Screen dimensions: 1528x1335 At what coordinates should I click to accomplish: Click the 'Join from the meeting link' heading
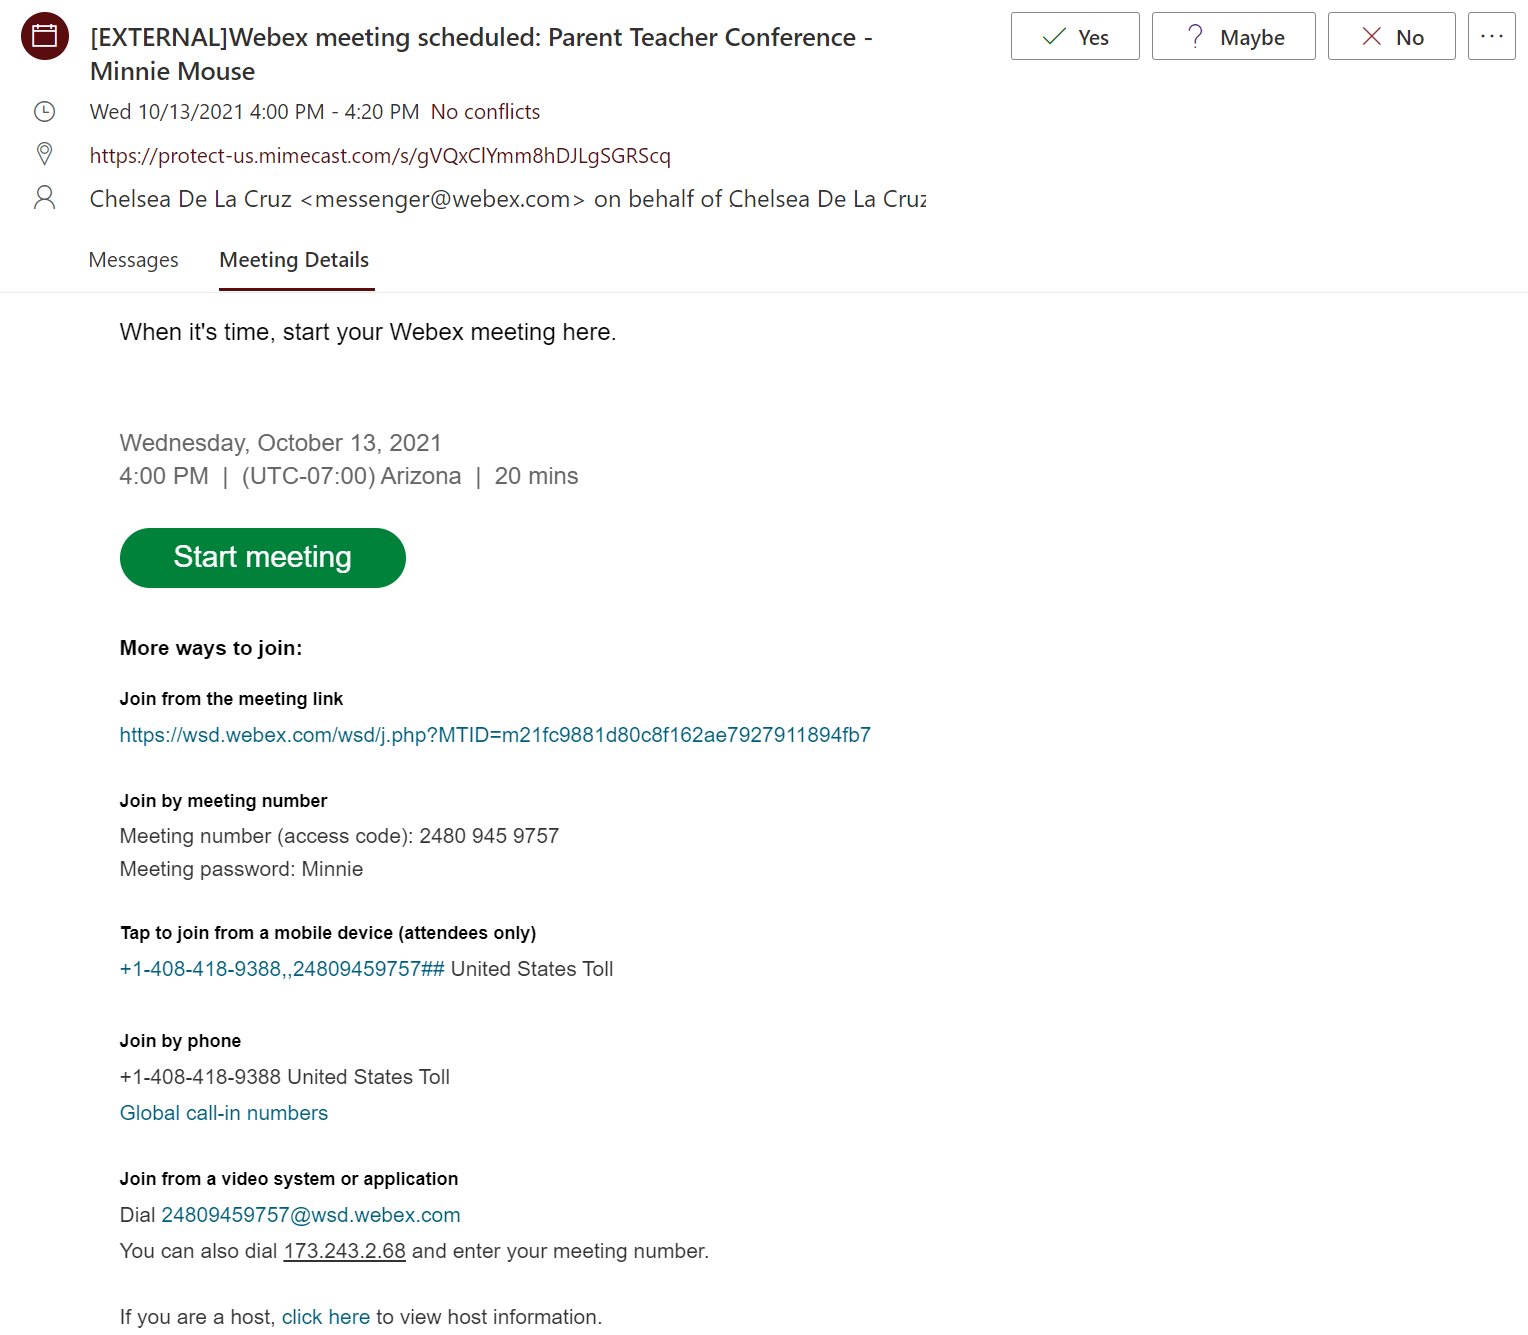pyautogui.click(x=231, y=699)
